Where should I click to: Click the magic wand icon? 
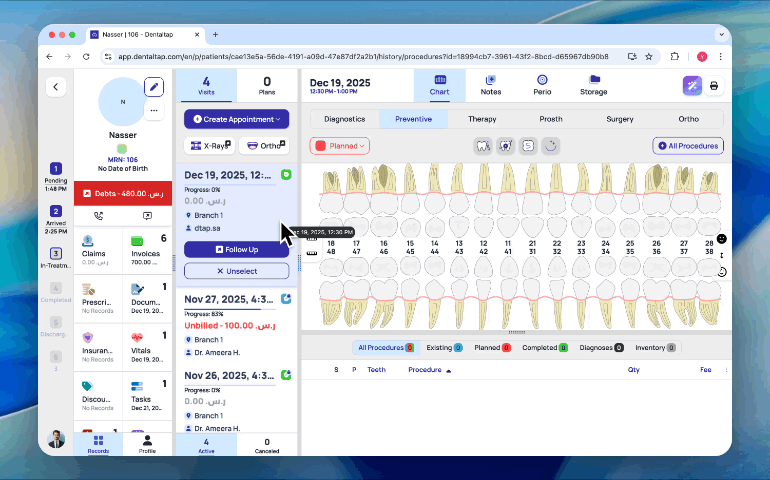tap(692, 86)
